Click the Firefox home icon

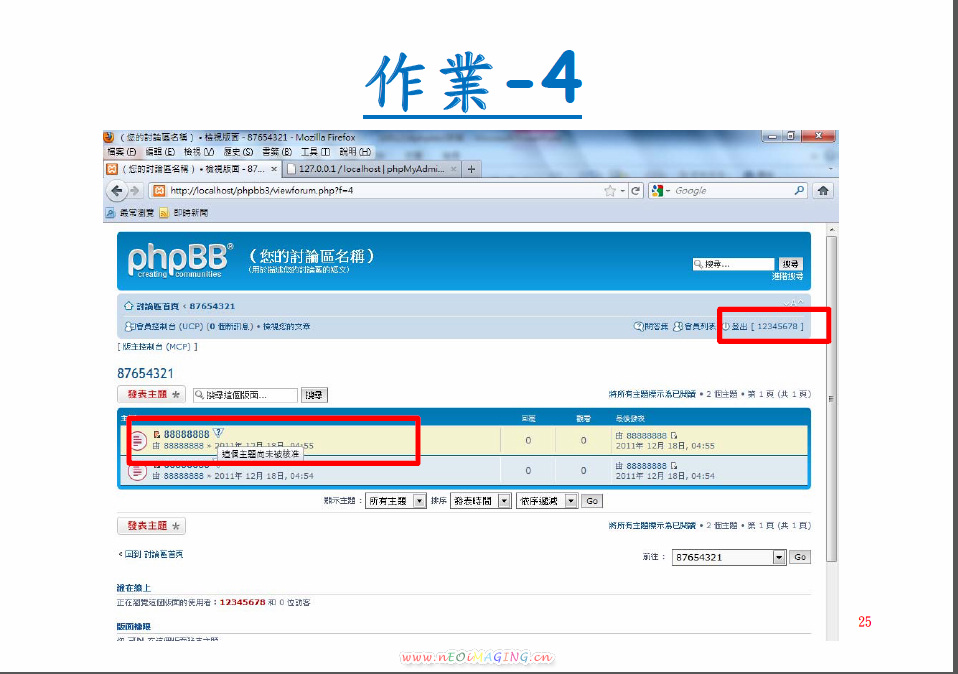(x=824, y=190)
